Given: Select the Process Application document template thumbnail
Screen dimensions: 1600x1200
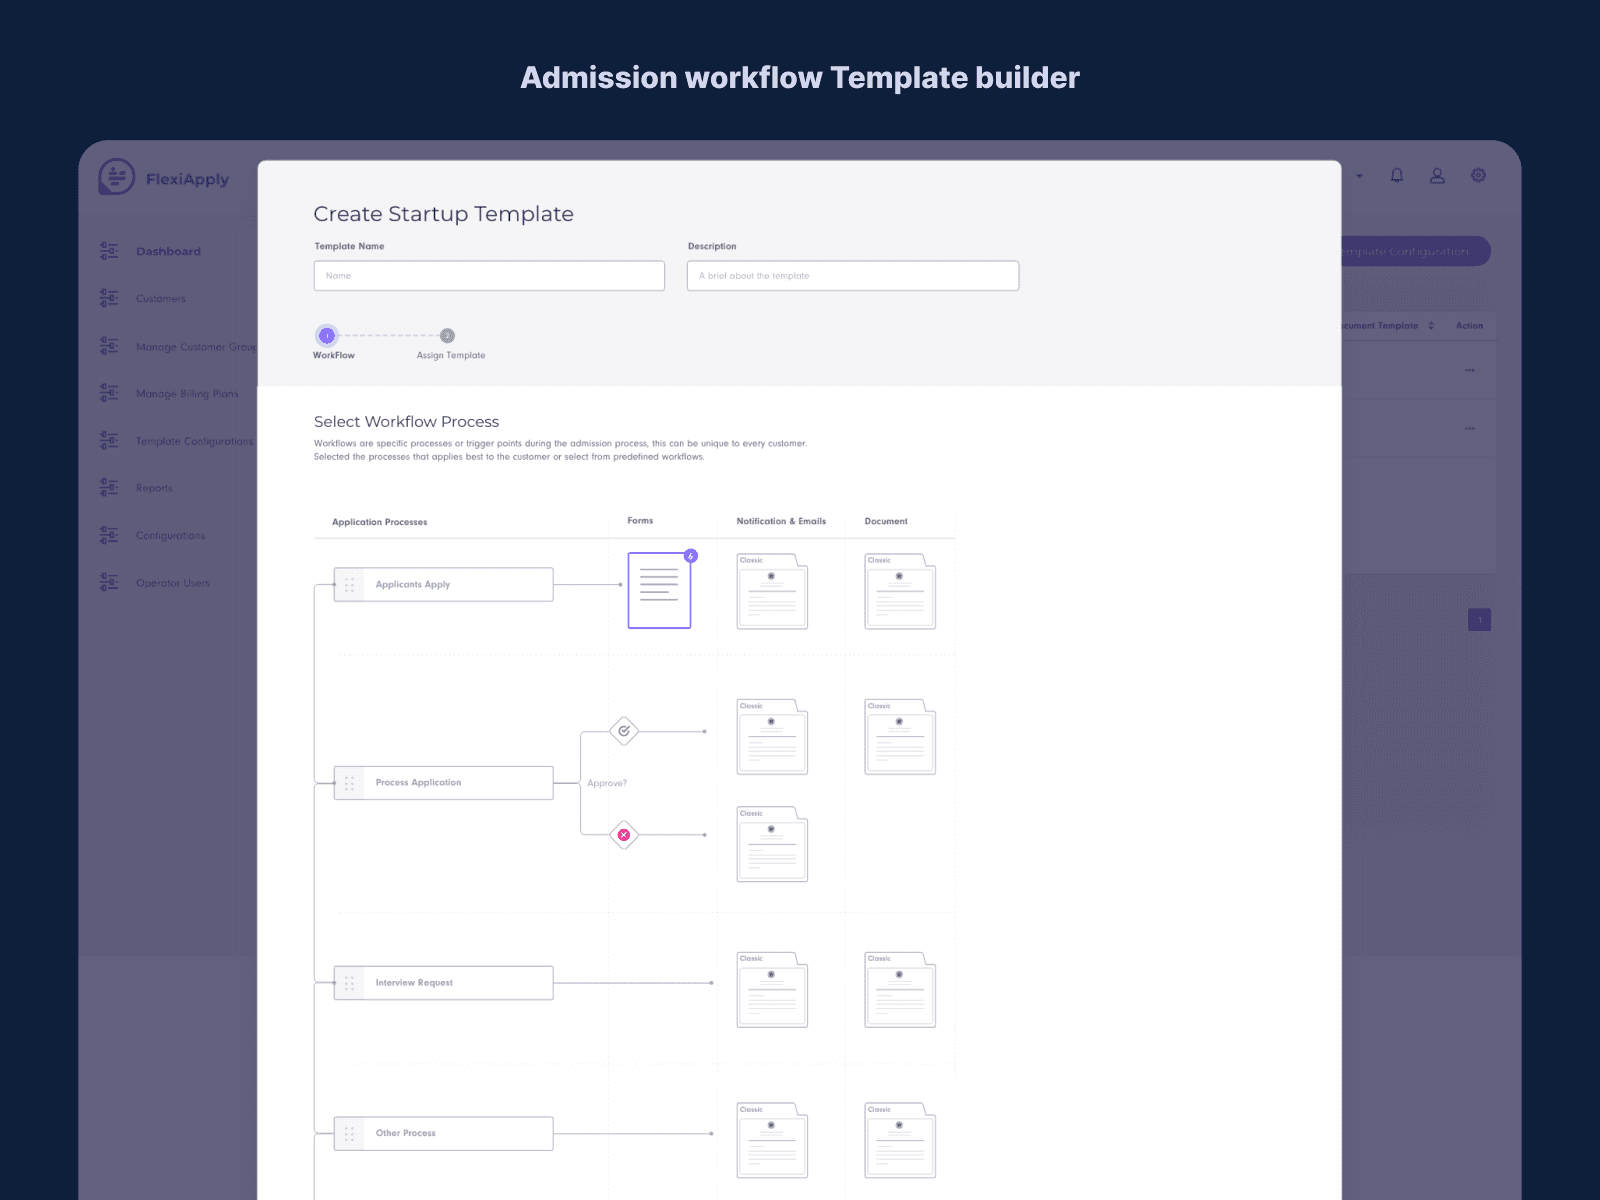Looking at the screenshot, I should coord(900,737).
